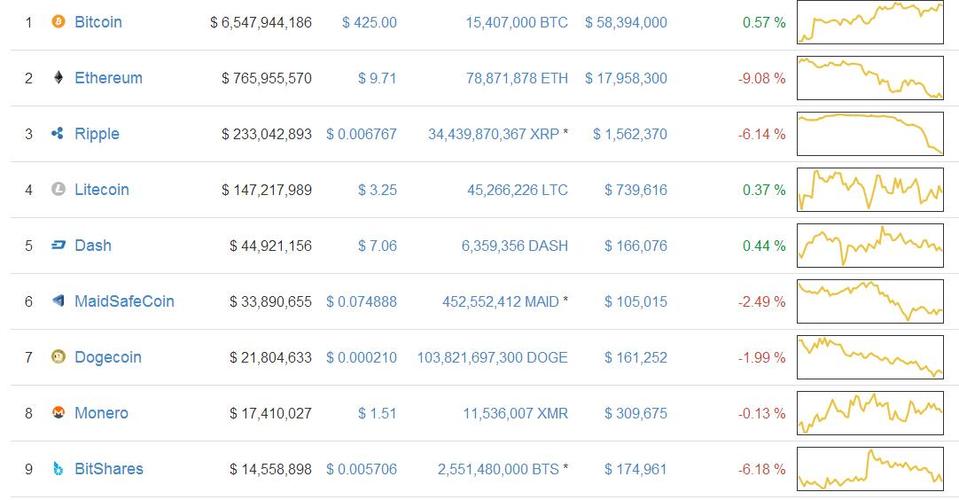This screenshot has height=500, width=959.
Task: Click BitShares' price $0.005706
Action: (x=361, y=469)
